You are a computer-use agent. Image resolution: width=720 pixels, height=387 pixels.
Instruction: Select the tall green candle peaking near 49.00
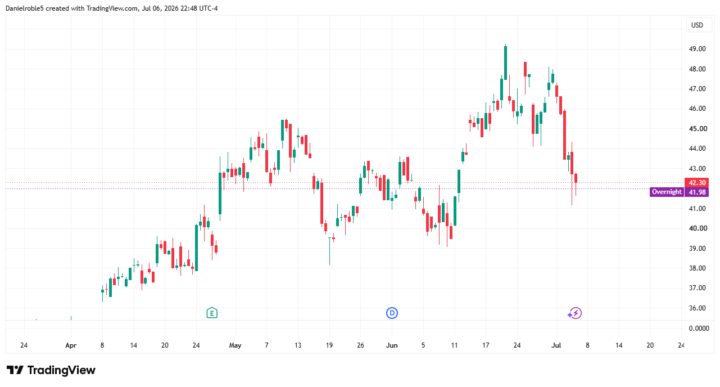coord(506,62)
